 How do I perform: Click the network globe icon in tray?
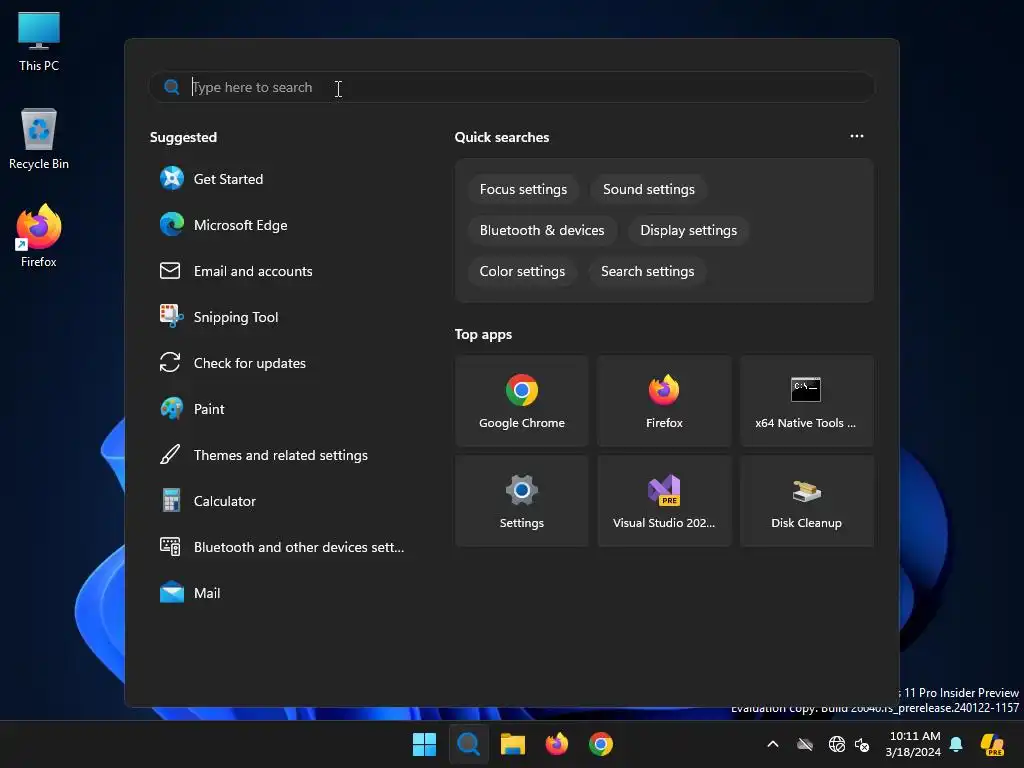837,744
